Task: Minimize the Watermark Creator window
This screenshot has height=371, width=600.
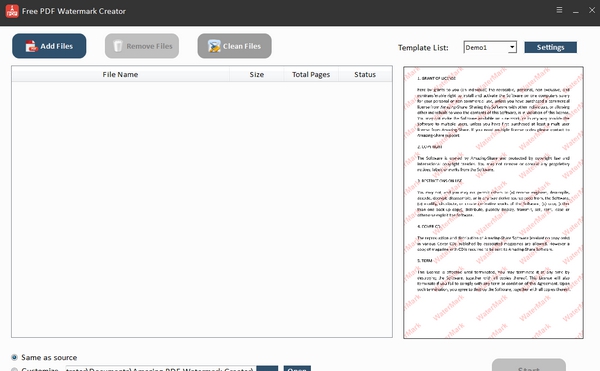Action: (x=576, y=10)
